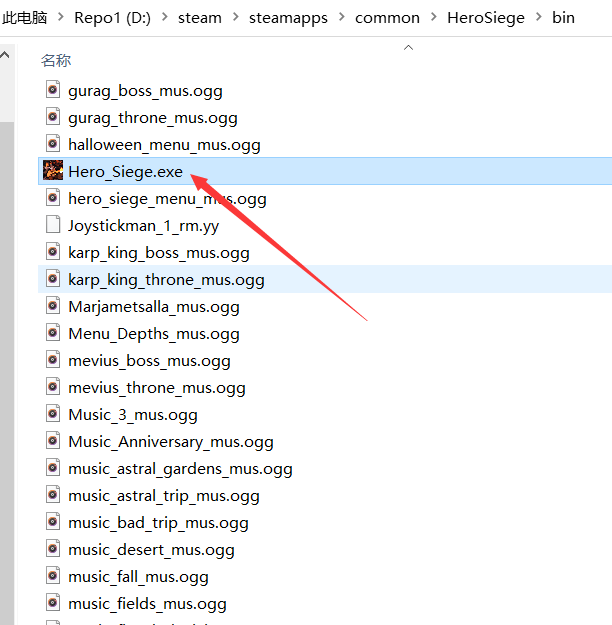Go to 此电脑 in the address bar
This screenshot has width=612, height=625.
pos(24,18)
